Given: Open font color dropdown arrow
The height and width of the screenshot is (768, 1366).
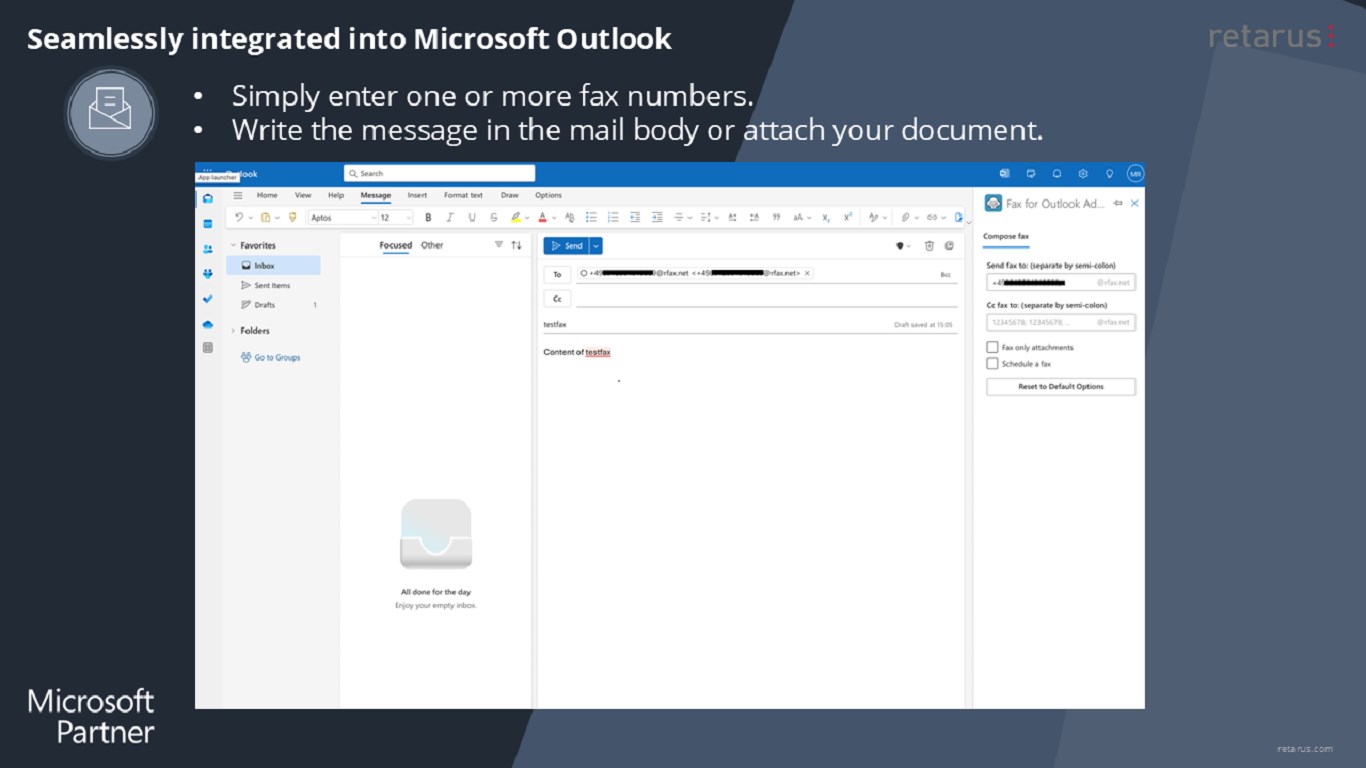Looking at the screenshot, I should click(x=554, y=217).
